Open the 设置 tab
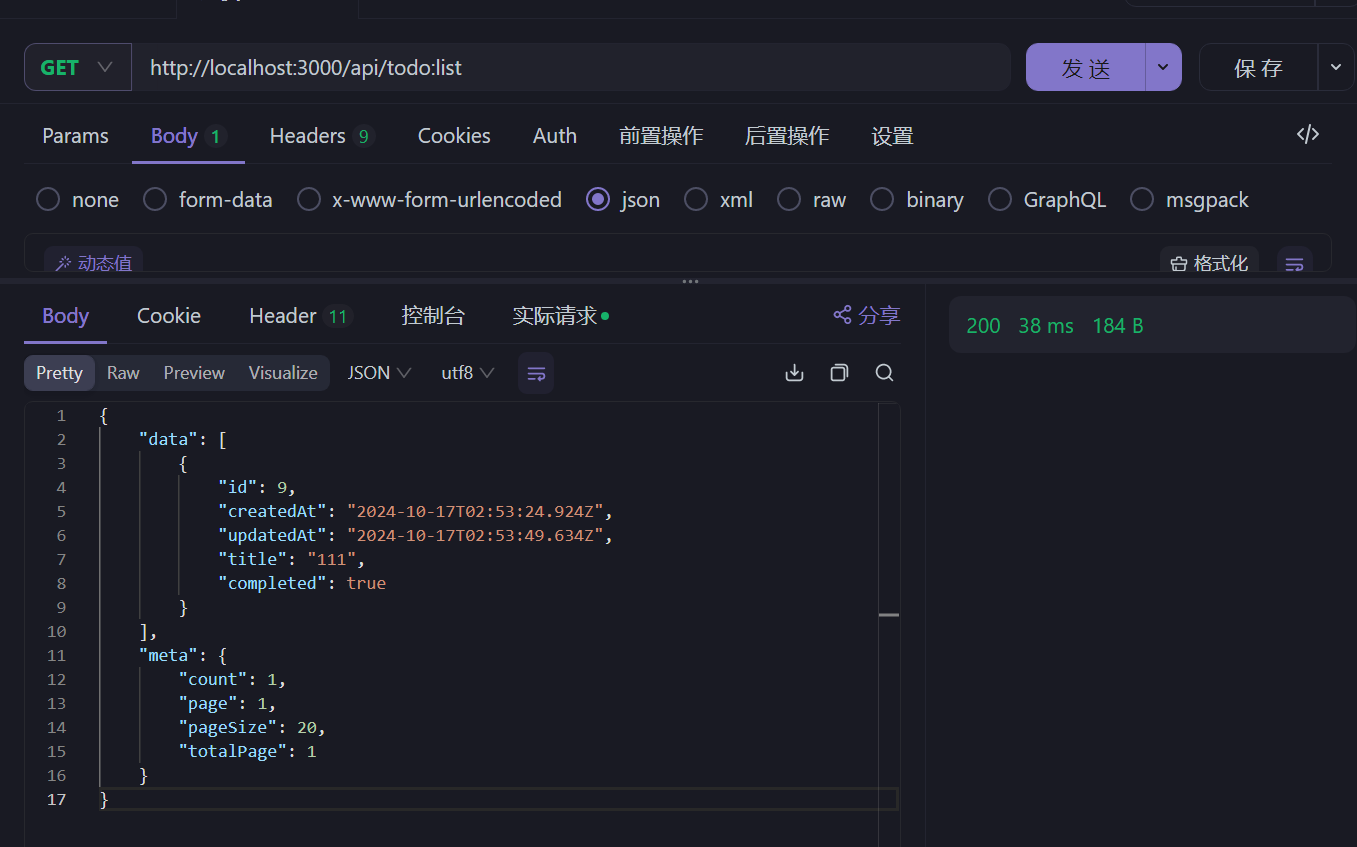1357x847 pixels. [x=892, y=136]
